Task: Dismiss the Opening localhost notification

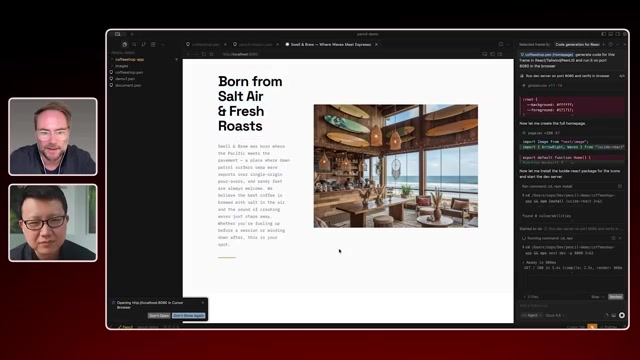Action: point(203,303)
